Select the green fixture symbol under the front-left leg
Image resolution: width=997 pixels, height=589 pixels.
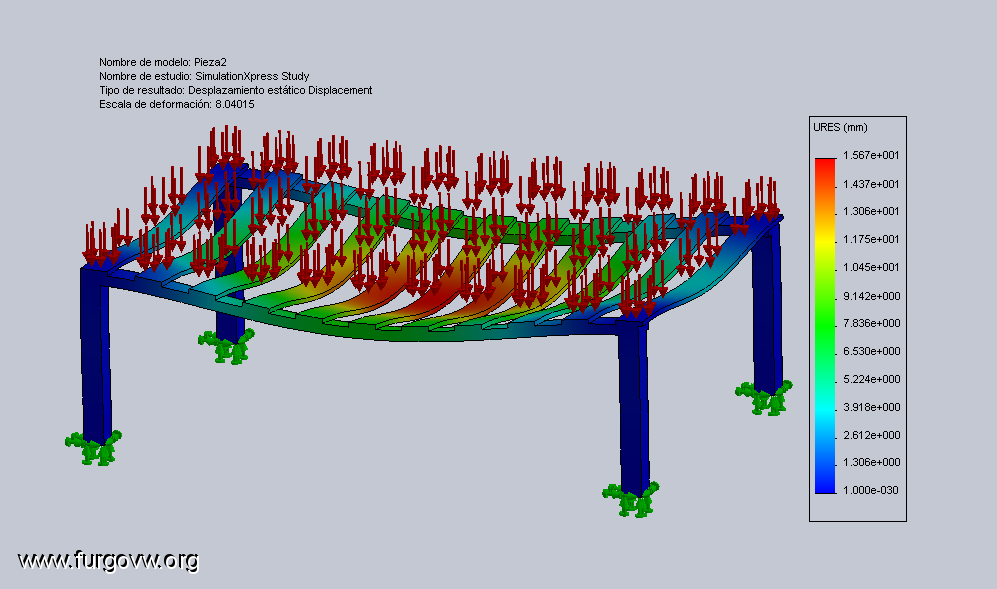click(x=93, y=448)
